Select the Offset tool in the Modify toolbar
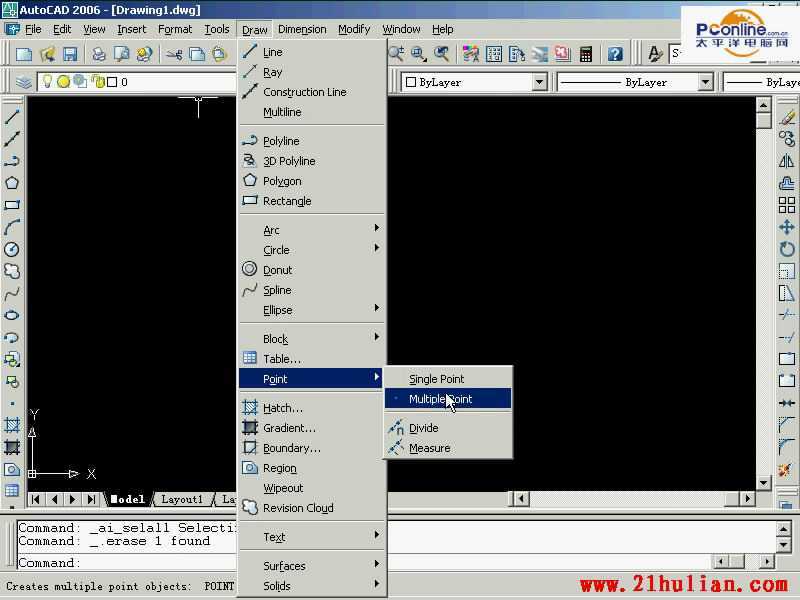Image resolution: width=800 pixels, height=600 pixels. coord(787,183)
